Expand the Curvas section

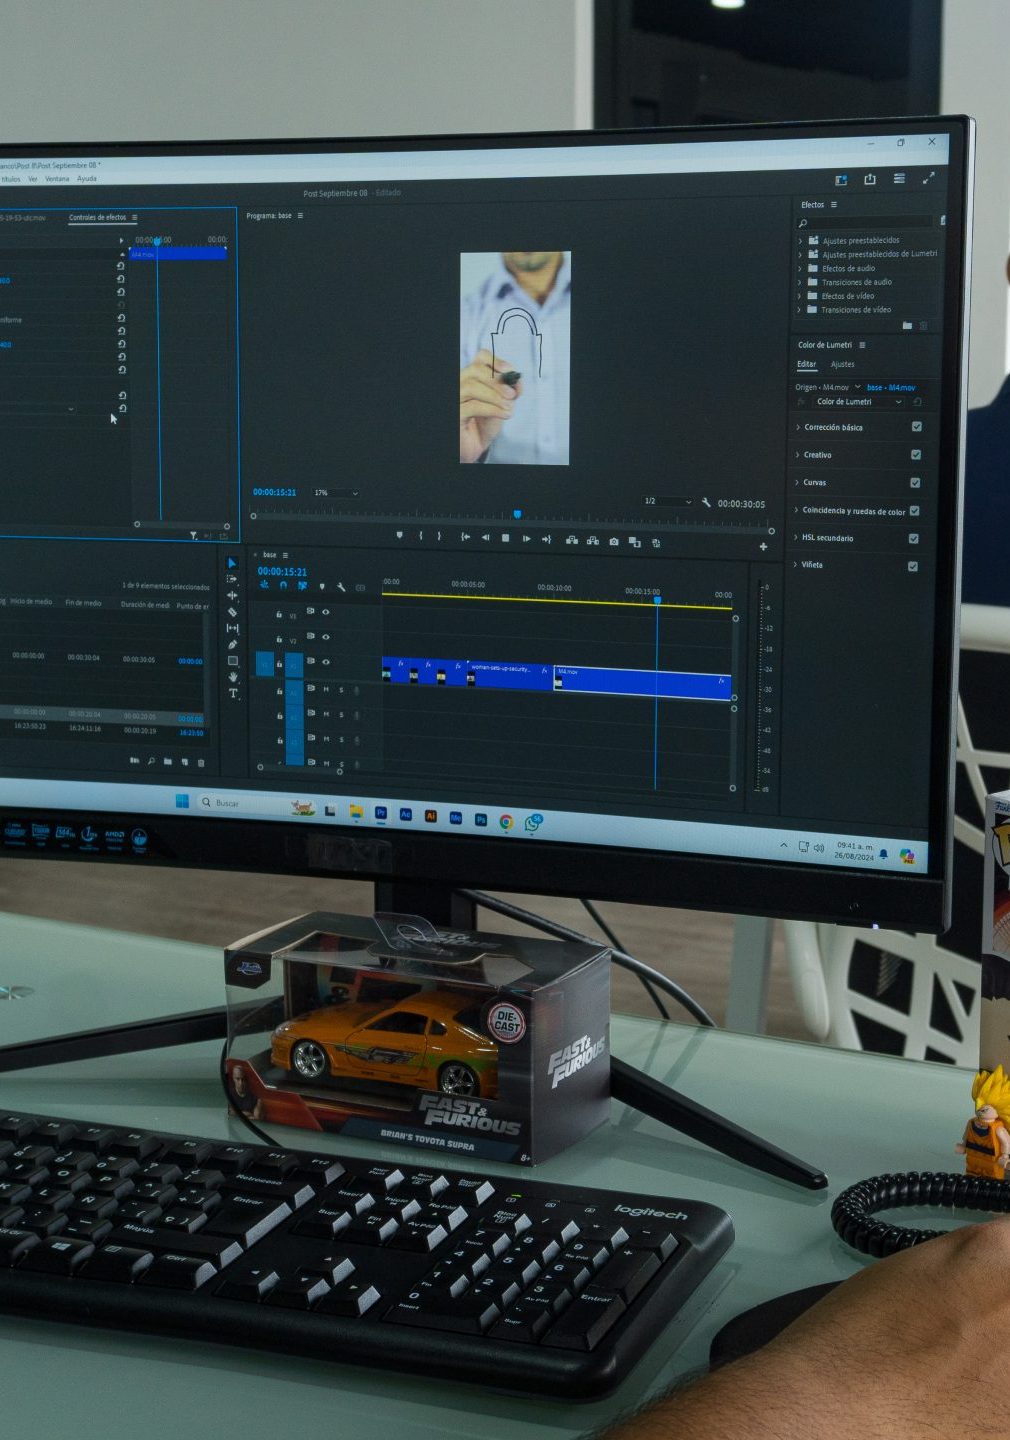(x=797, y=482)
